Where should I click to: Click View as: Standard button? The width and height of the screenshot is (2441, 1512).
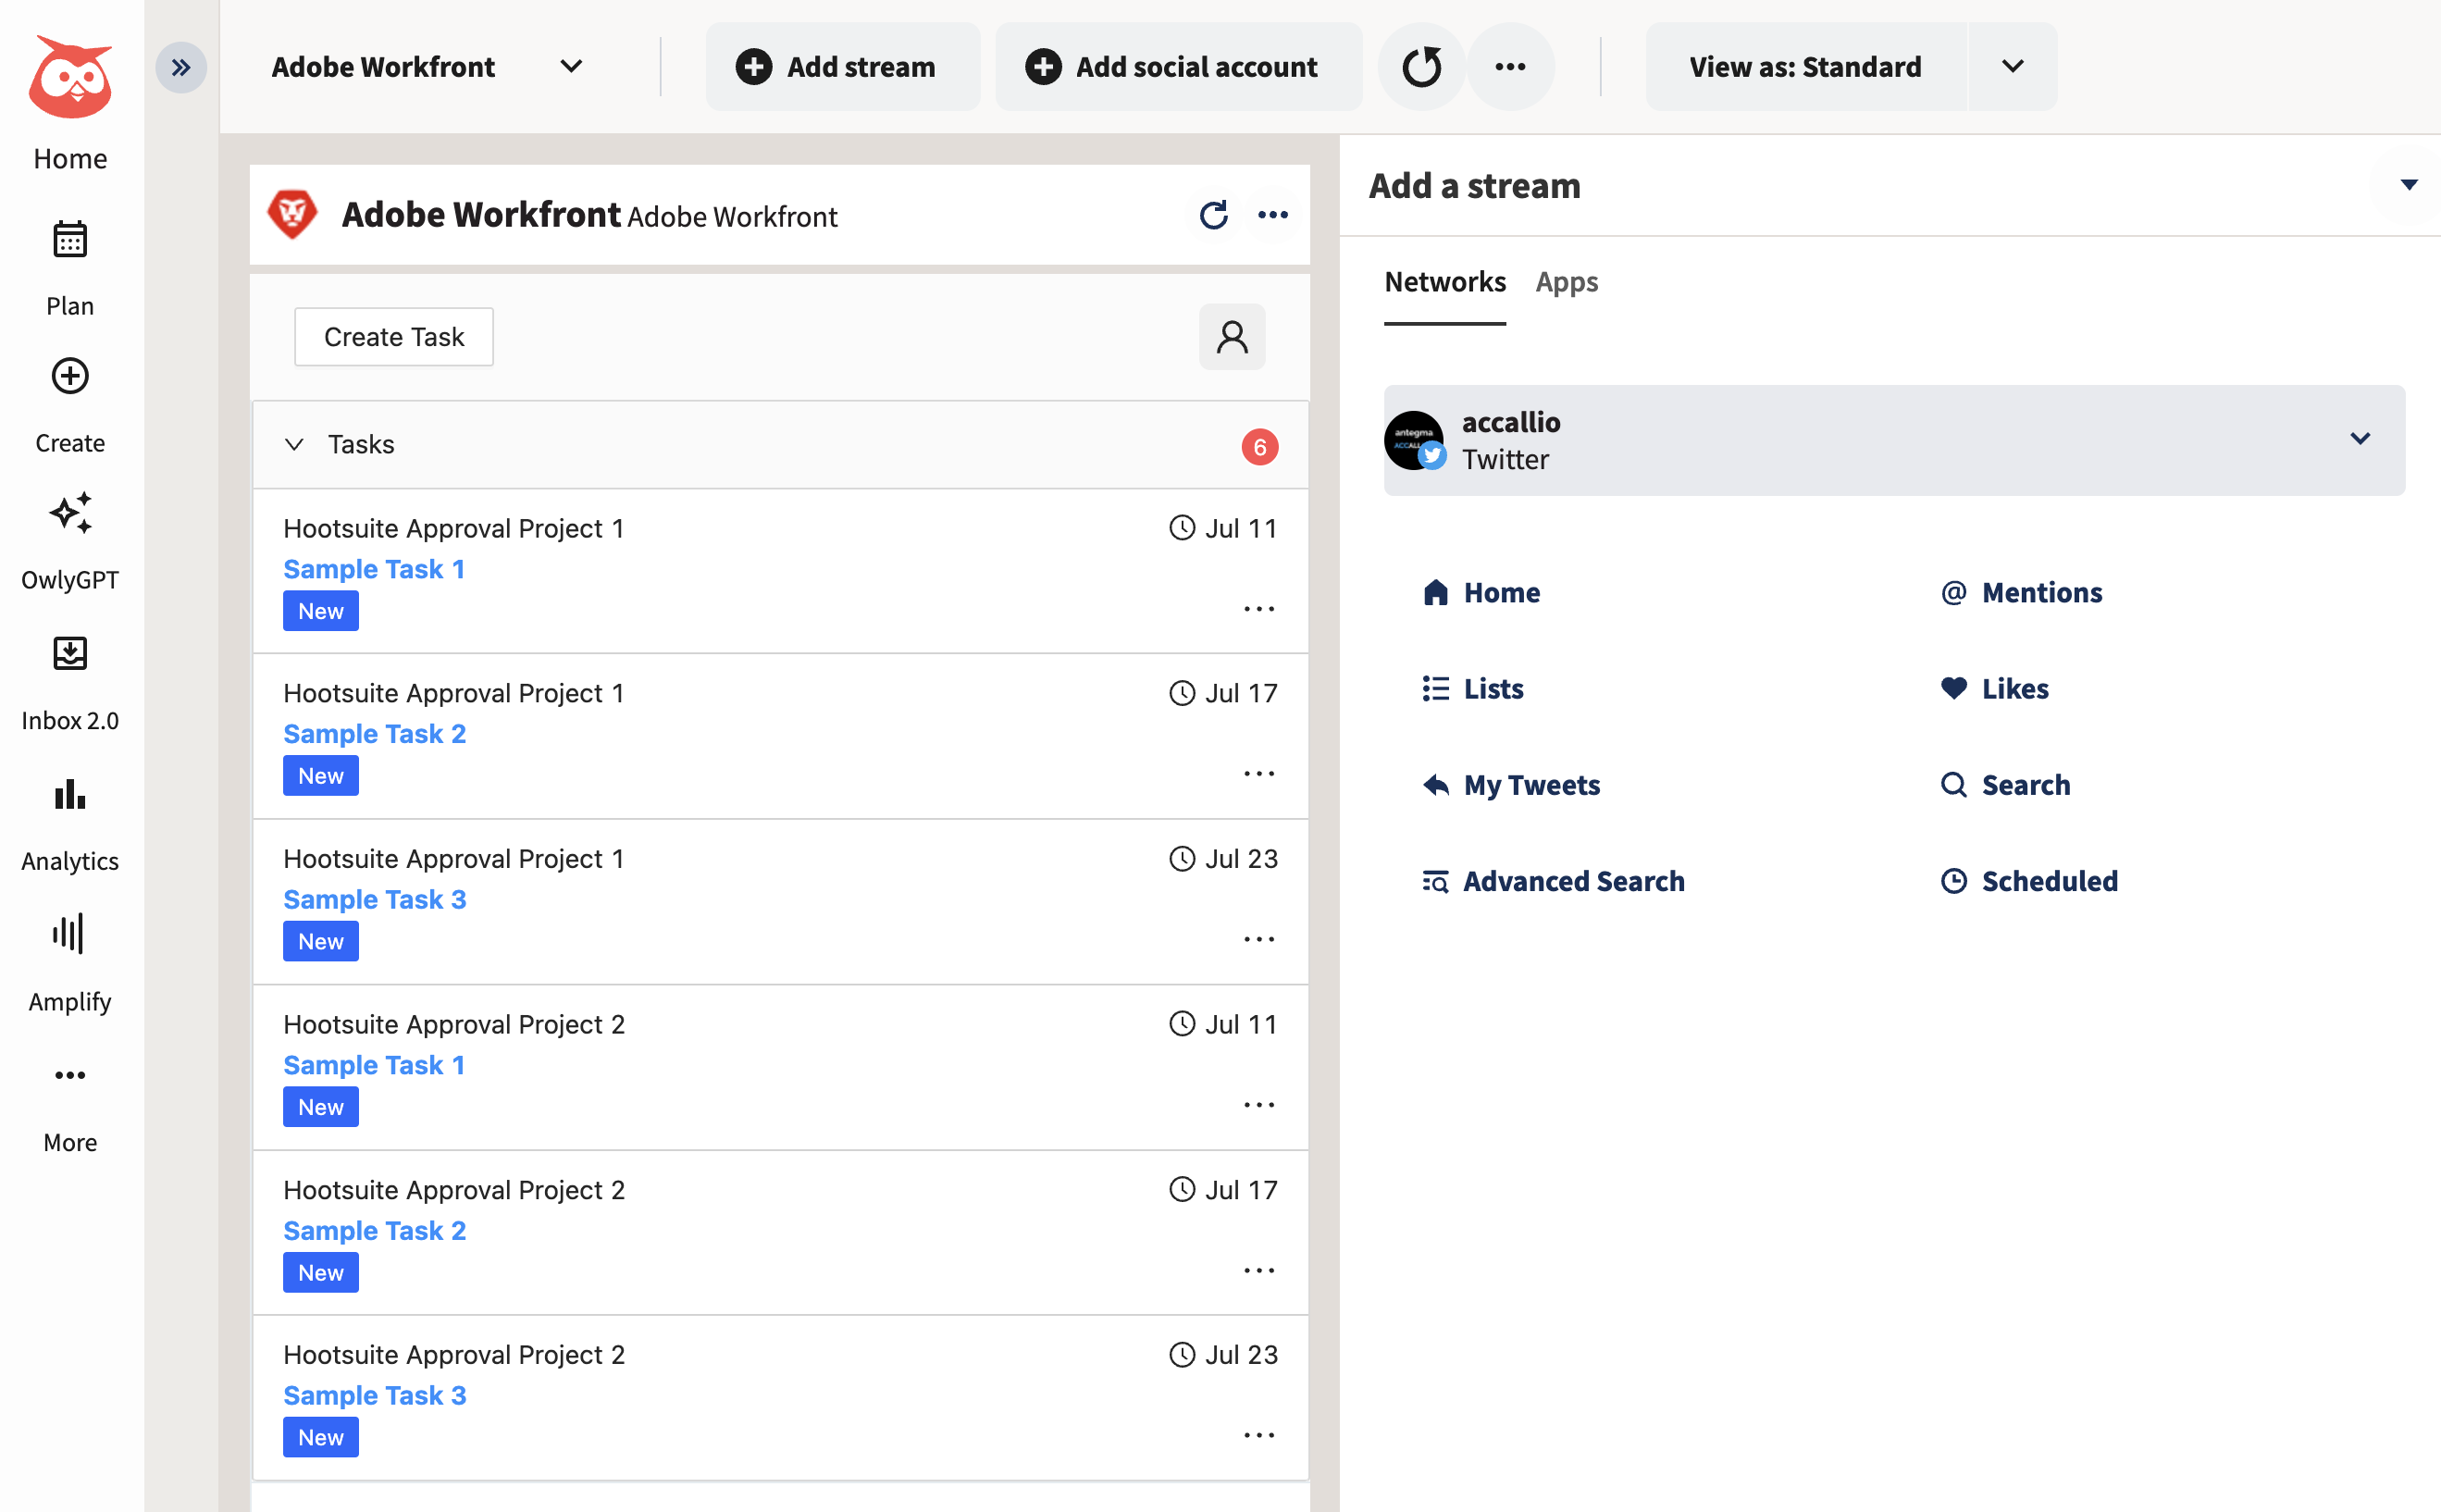pos(1806,67)
